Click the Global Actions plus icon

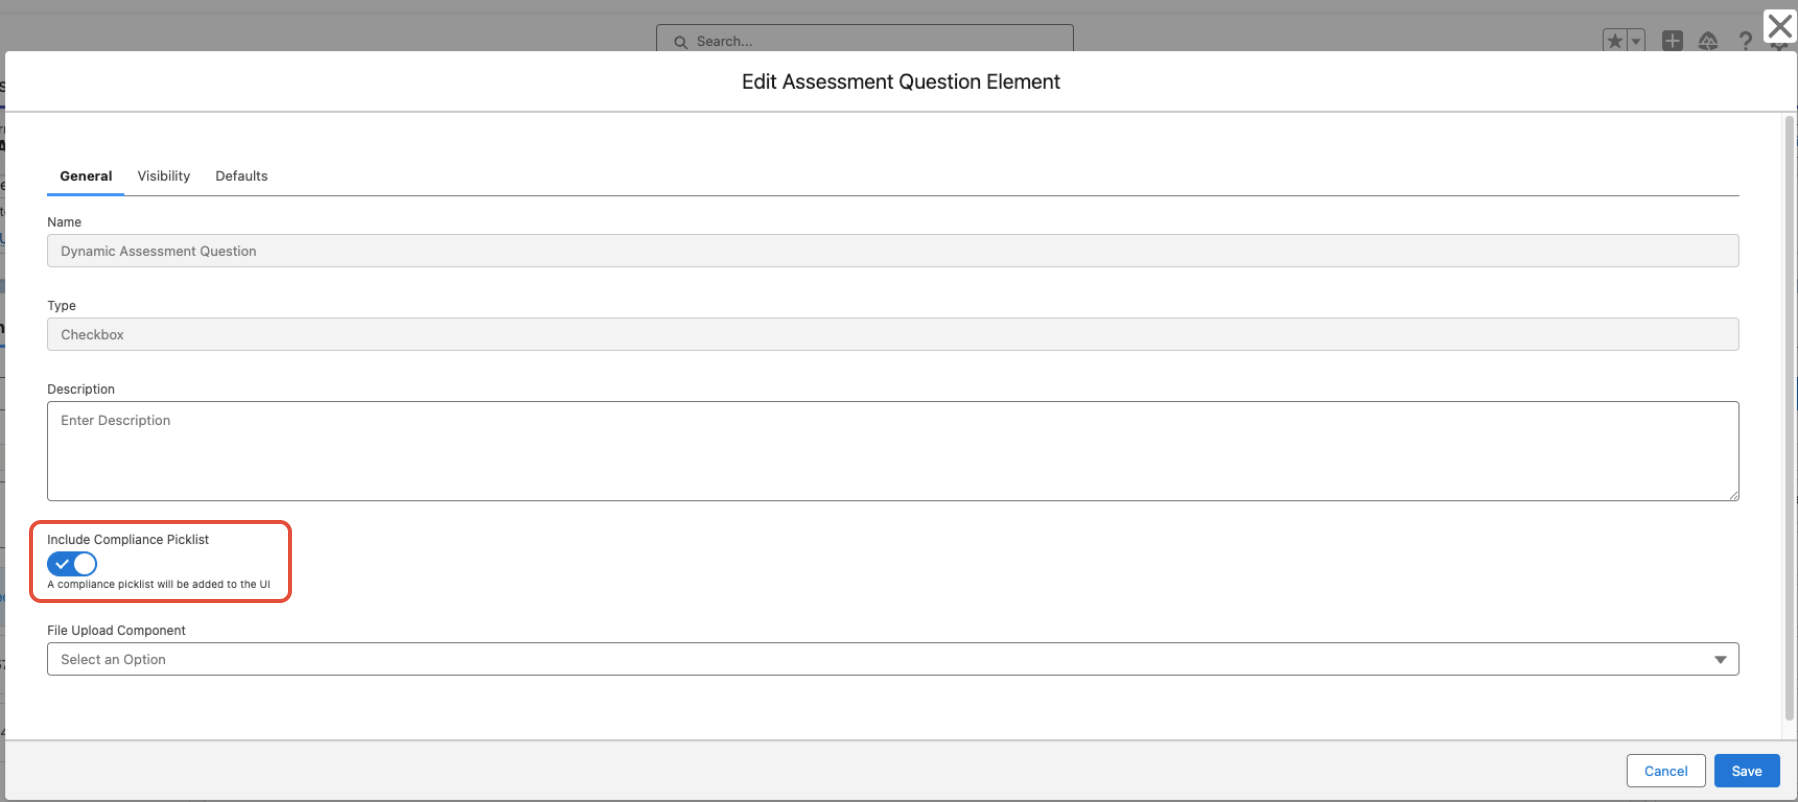click(x=1672, y=41)
